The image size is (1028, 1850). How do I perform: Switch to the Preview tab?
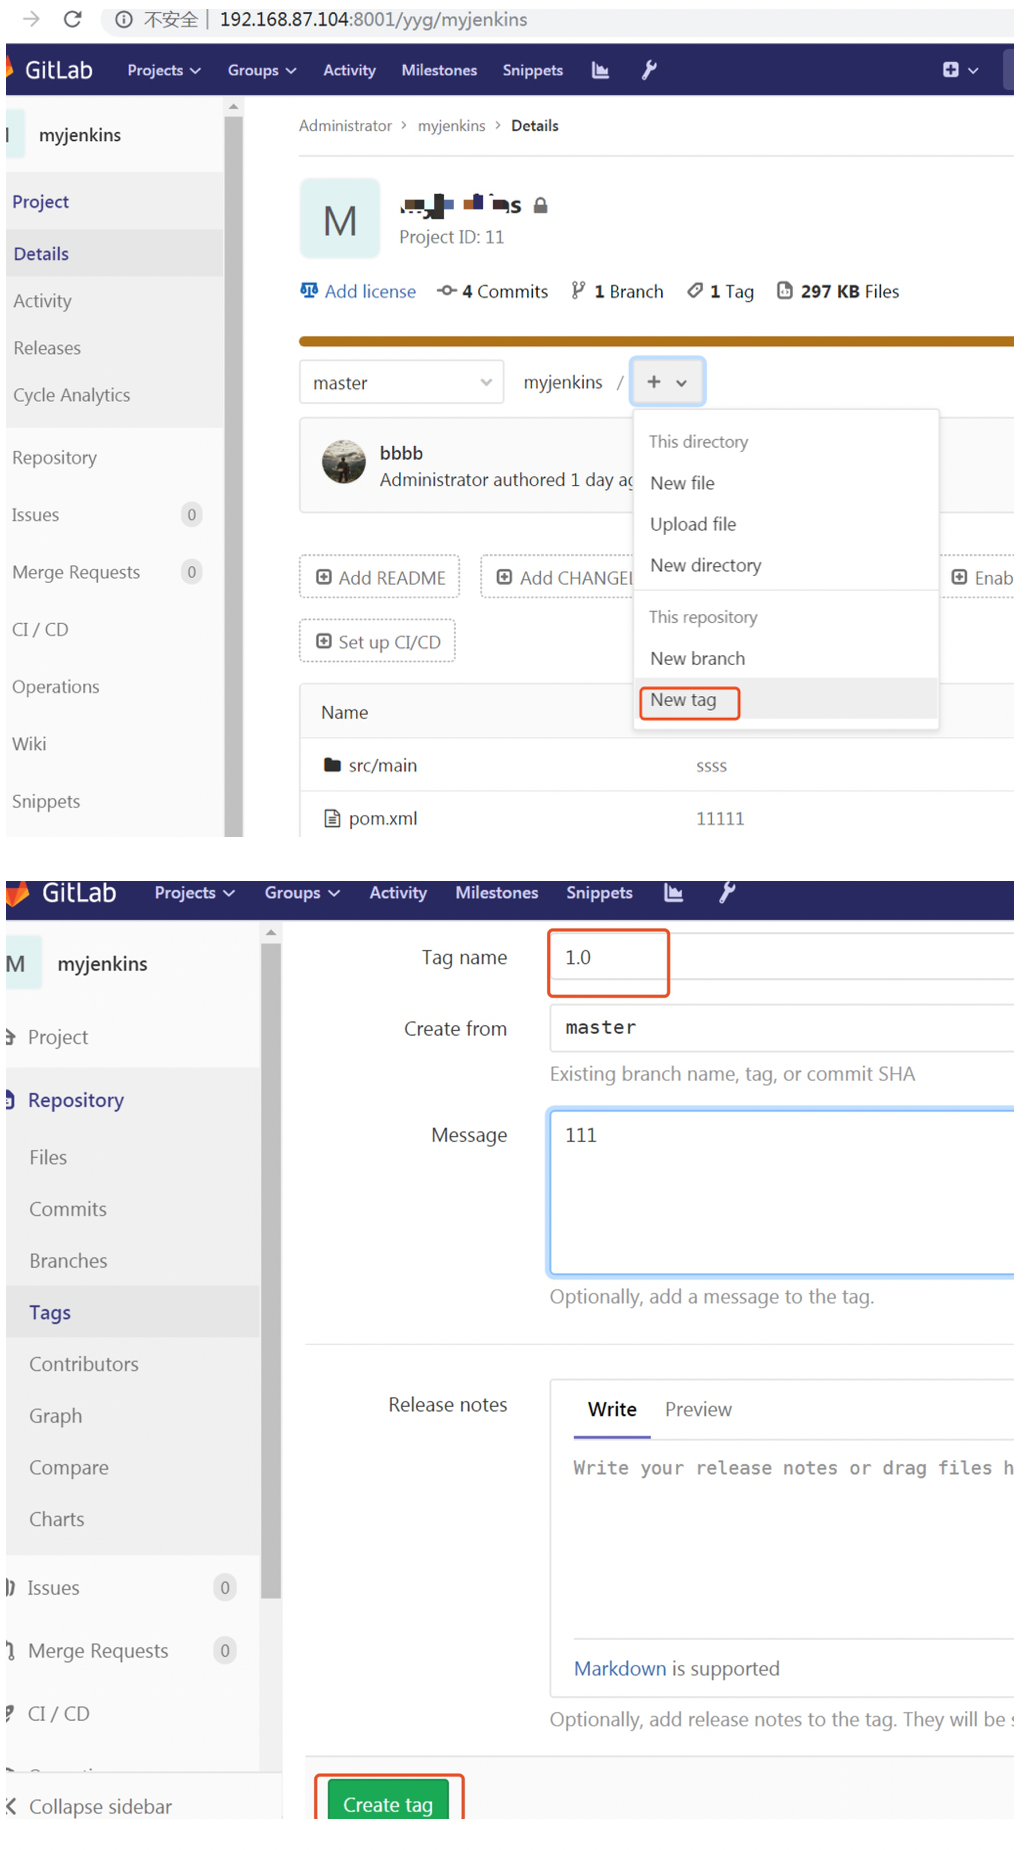click(x=698, y=1410)
